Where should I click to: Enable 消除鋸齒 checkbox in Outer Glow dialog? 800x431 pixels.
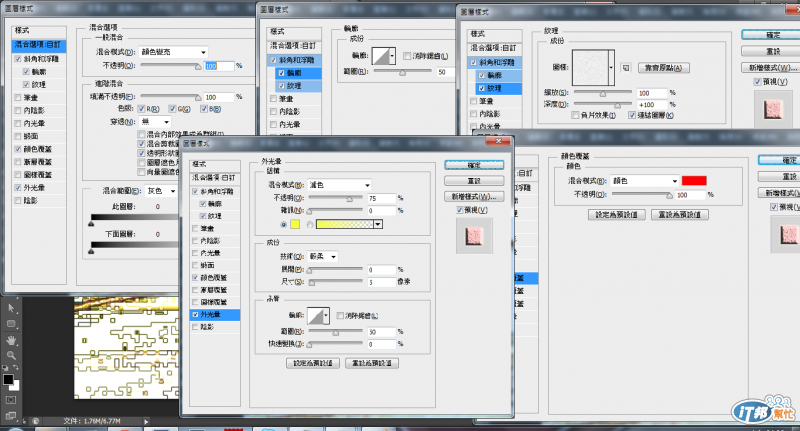tap(340, 316)
